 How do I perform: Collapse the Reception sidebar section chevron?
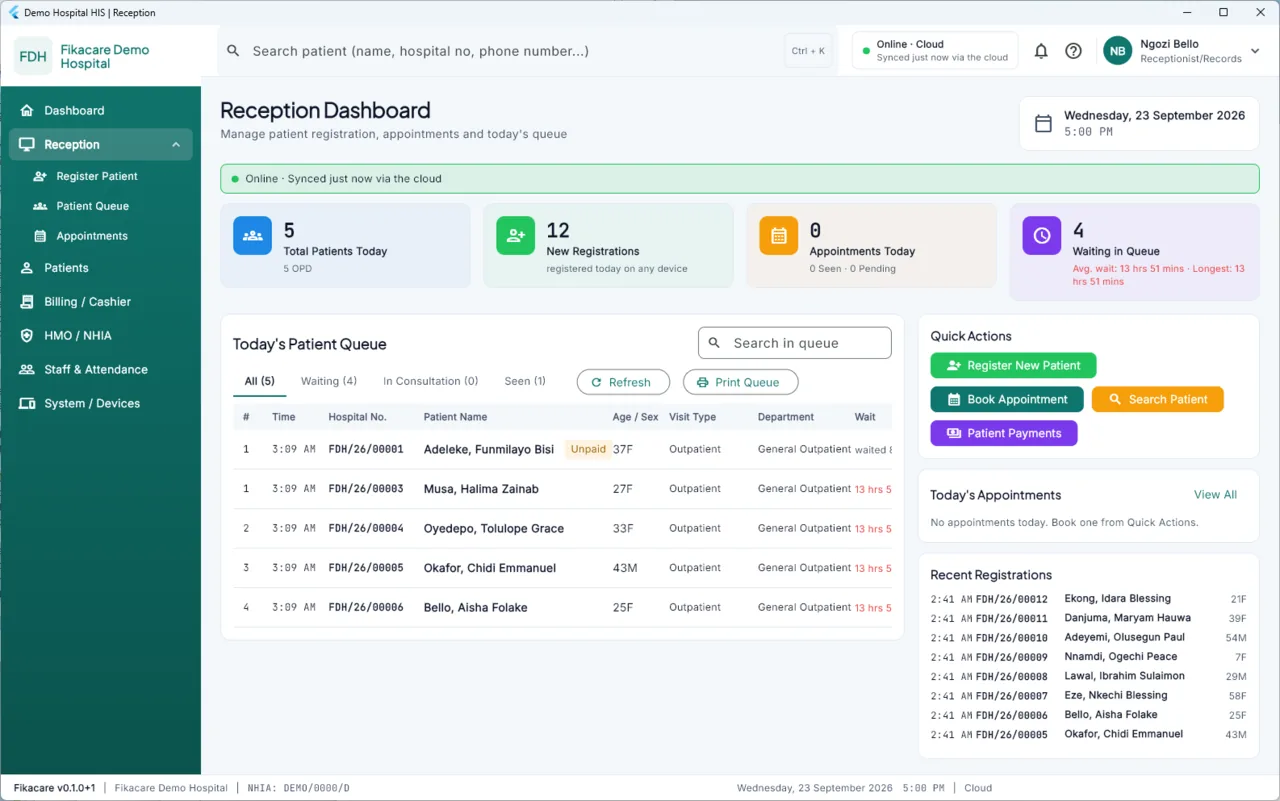(x=176, y=144)
